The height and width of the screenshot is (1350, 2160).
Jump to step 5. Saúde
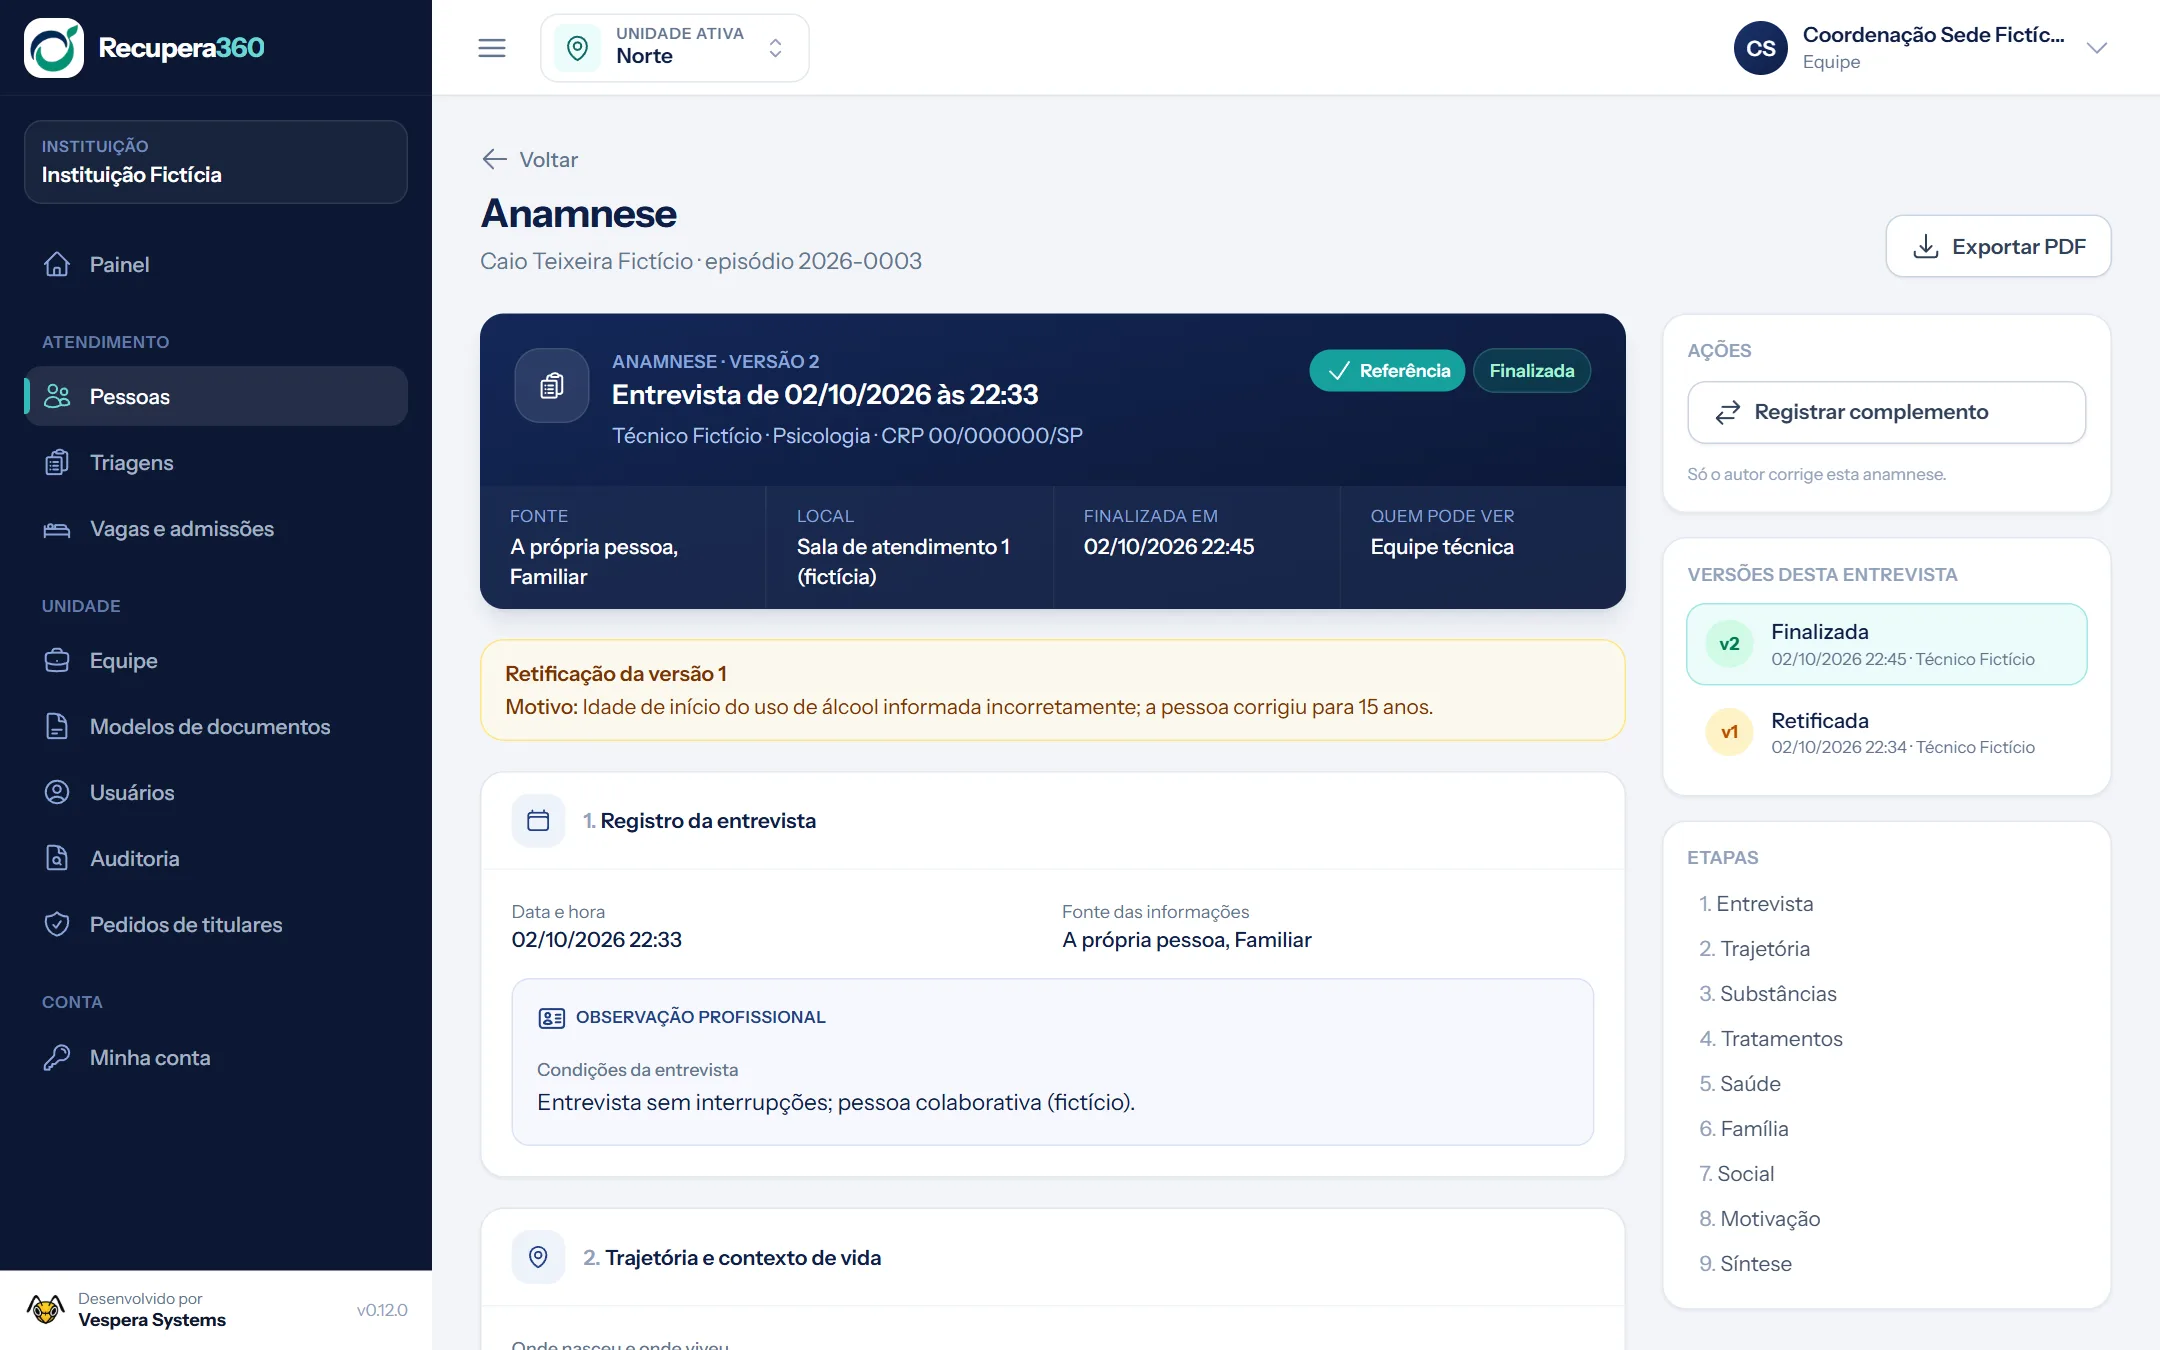click(1740, 1084)
